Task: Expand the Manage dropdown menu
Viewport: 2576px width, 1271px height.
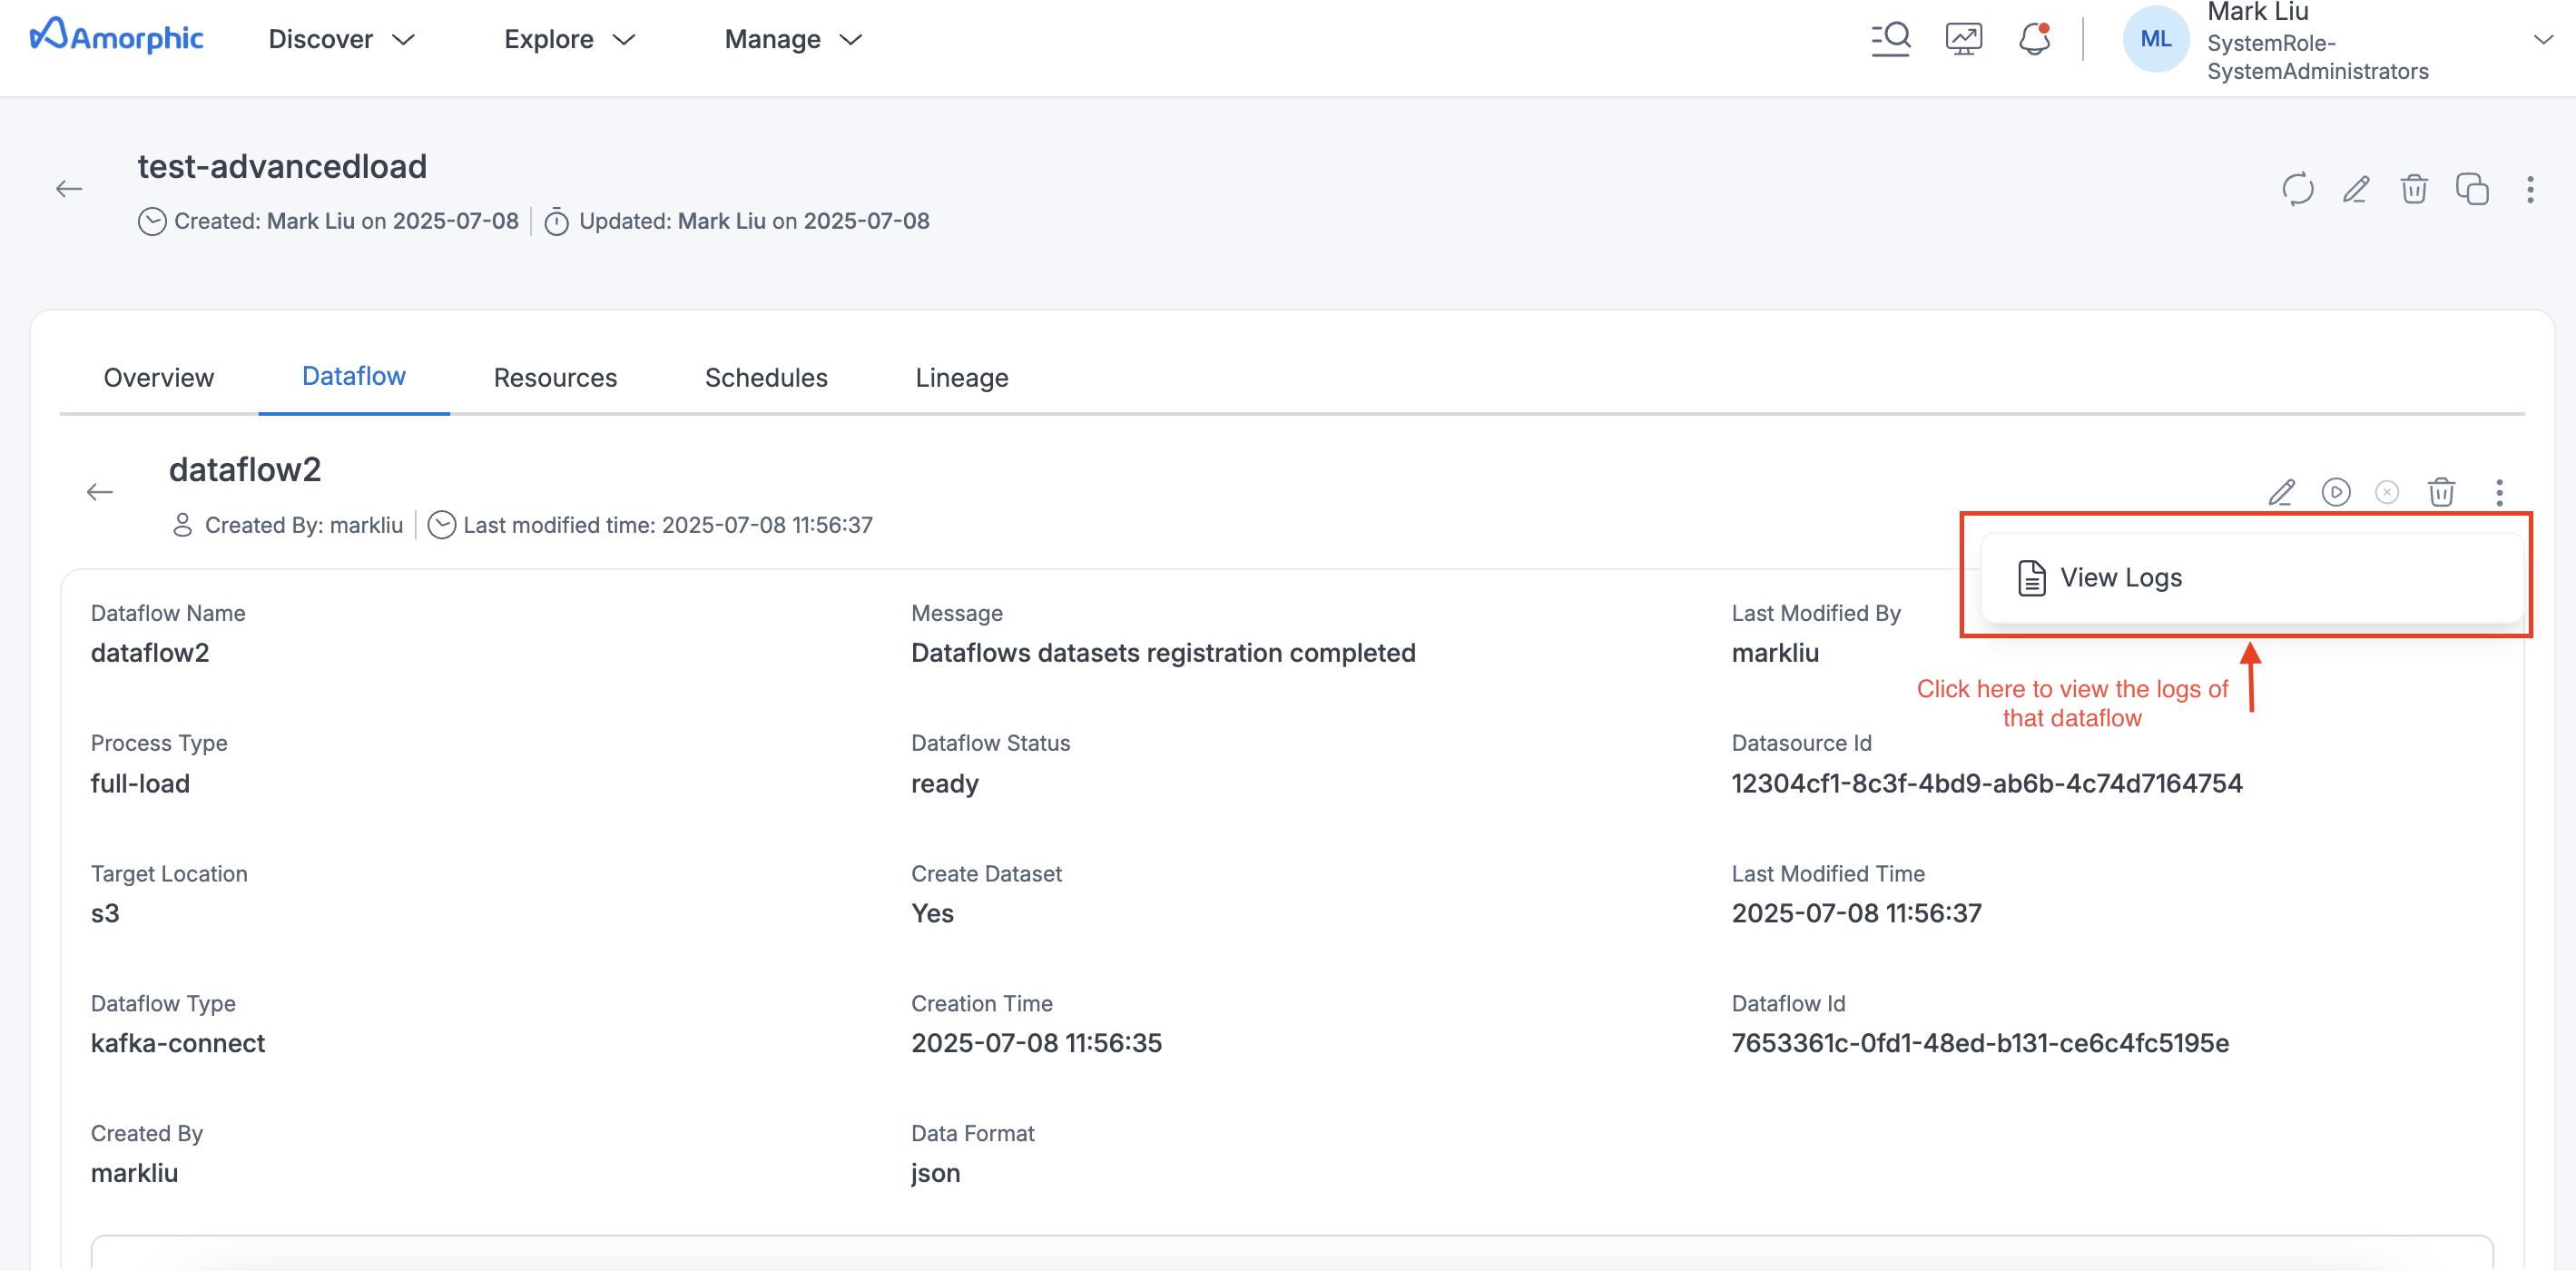Action: tap(793, 39)
